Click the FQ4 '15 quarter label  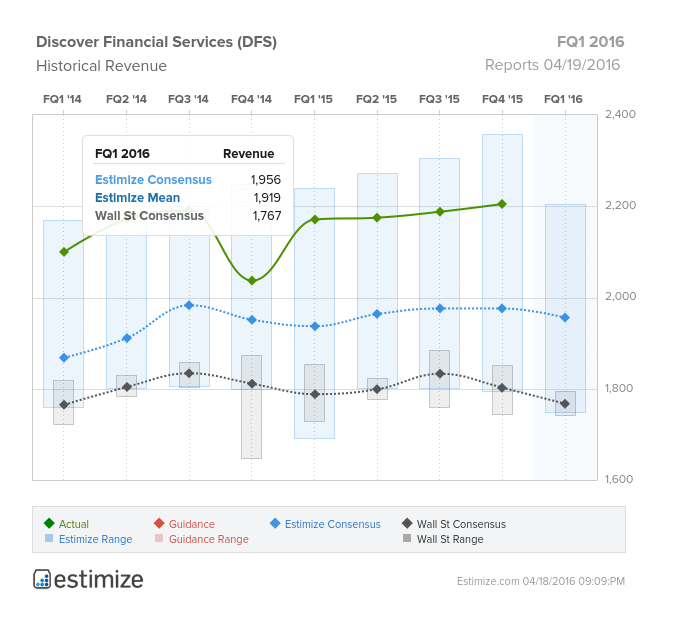pos(502,99)
